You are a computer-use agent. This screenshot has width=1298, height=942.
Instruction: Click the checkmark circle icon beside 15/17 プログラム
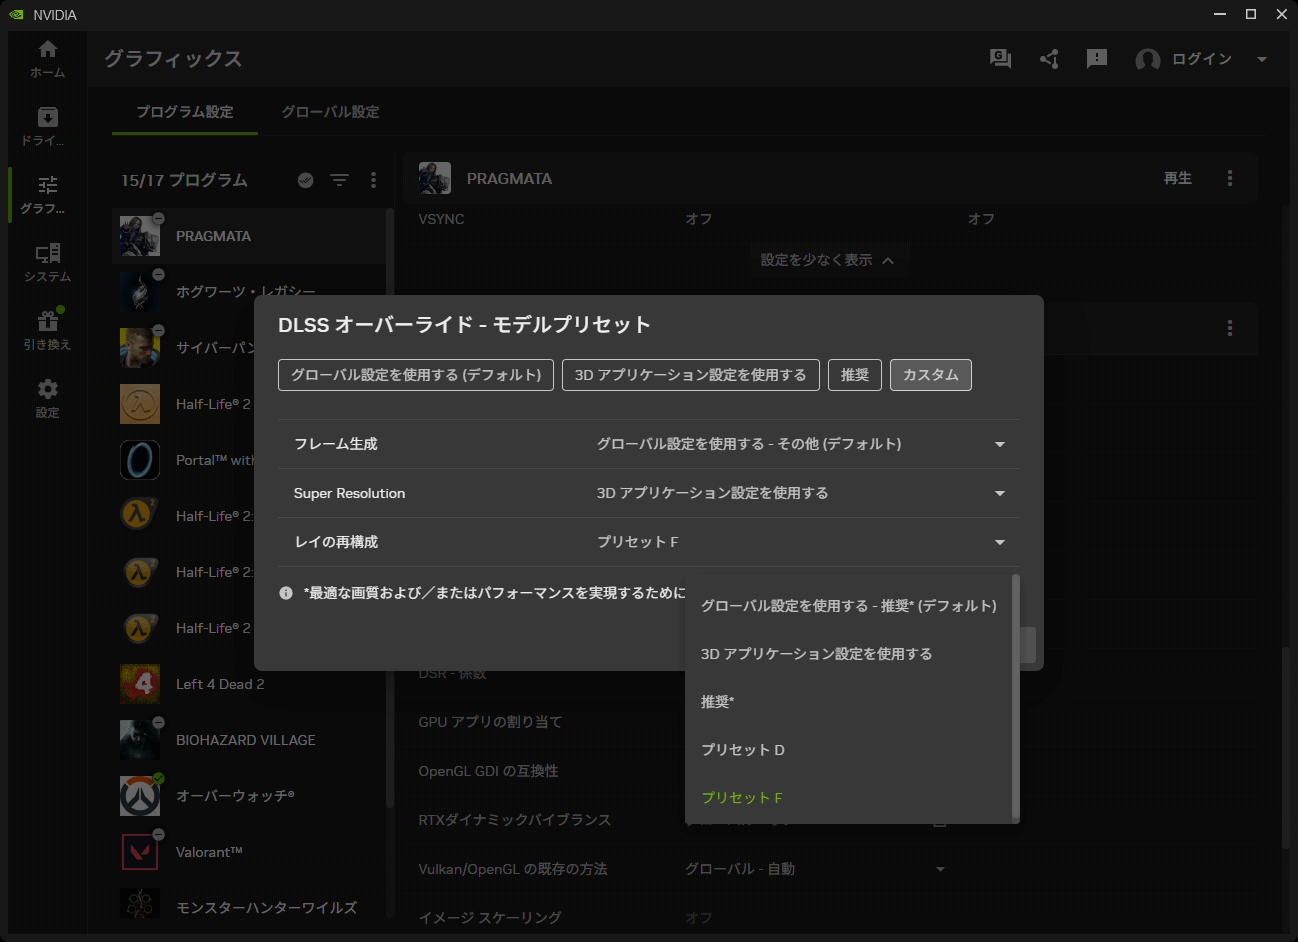click(x=306, y=180)
